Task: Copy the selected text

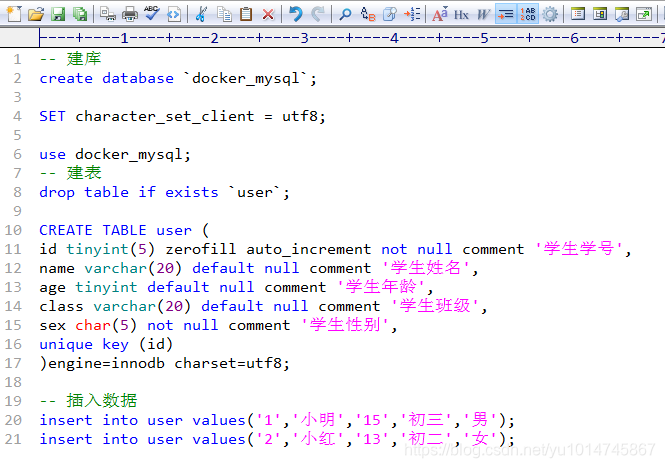Action: click(224, 14)
